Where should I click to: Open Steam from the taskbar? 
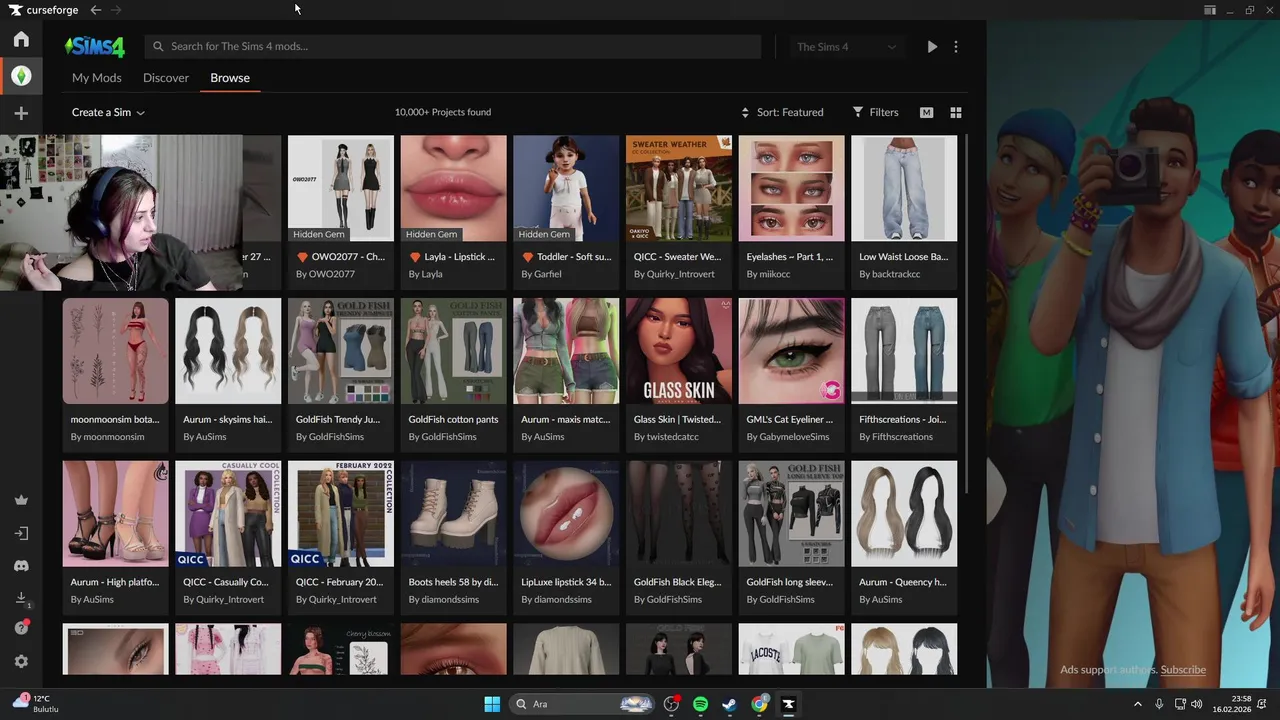pos(730,704)
